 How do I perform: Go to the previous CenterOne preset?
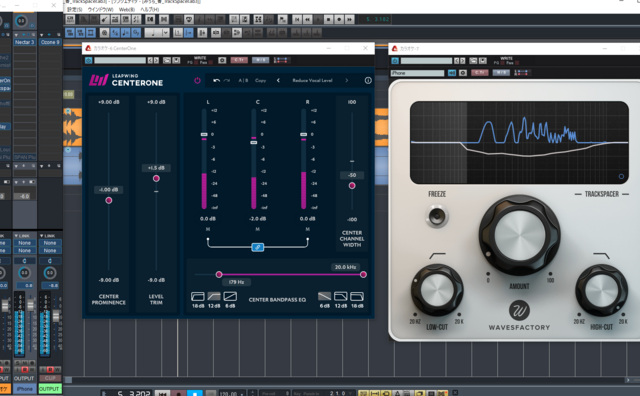[278, 80]
